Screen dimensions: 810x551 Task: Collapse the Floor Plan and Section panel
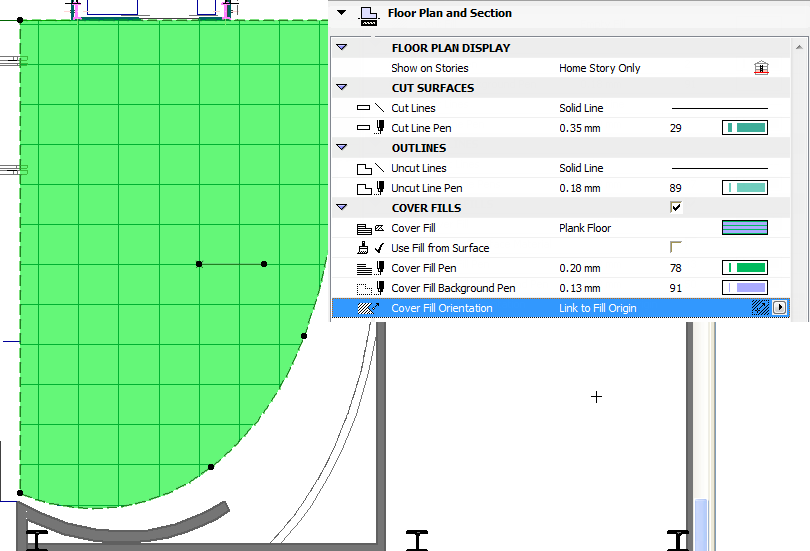343,13
